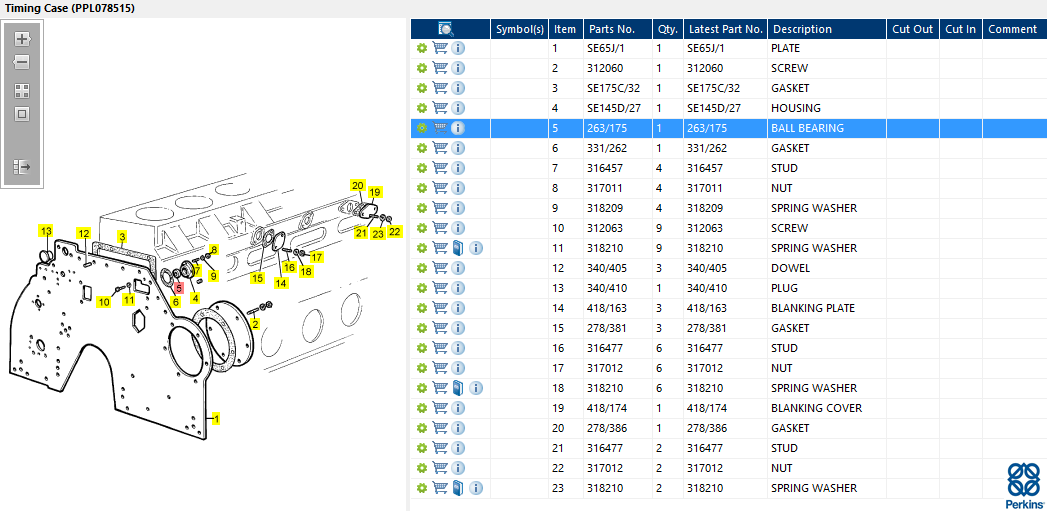
Task: Click the gear icon for GASKET SE175C/32
Action: 421,88
